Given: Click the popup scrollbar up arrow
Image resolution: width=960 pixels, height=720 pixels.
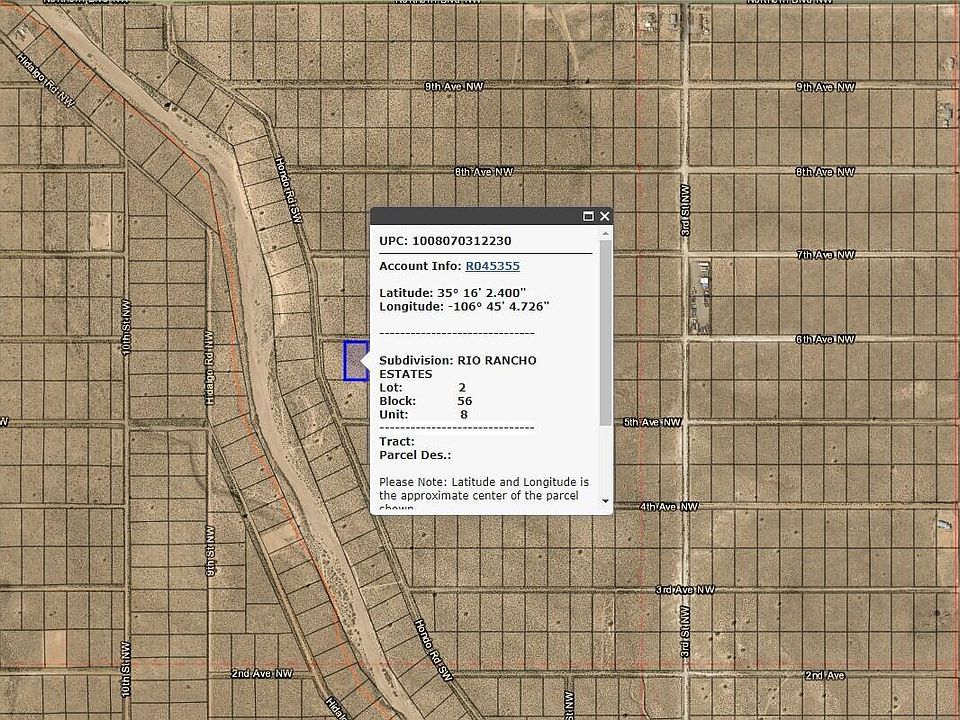Looking at the screenshot, I should click(x=605, y=233).
